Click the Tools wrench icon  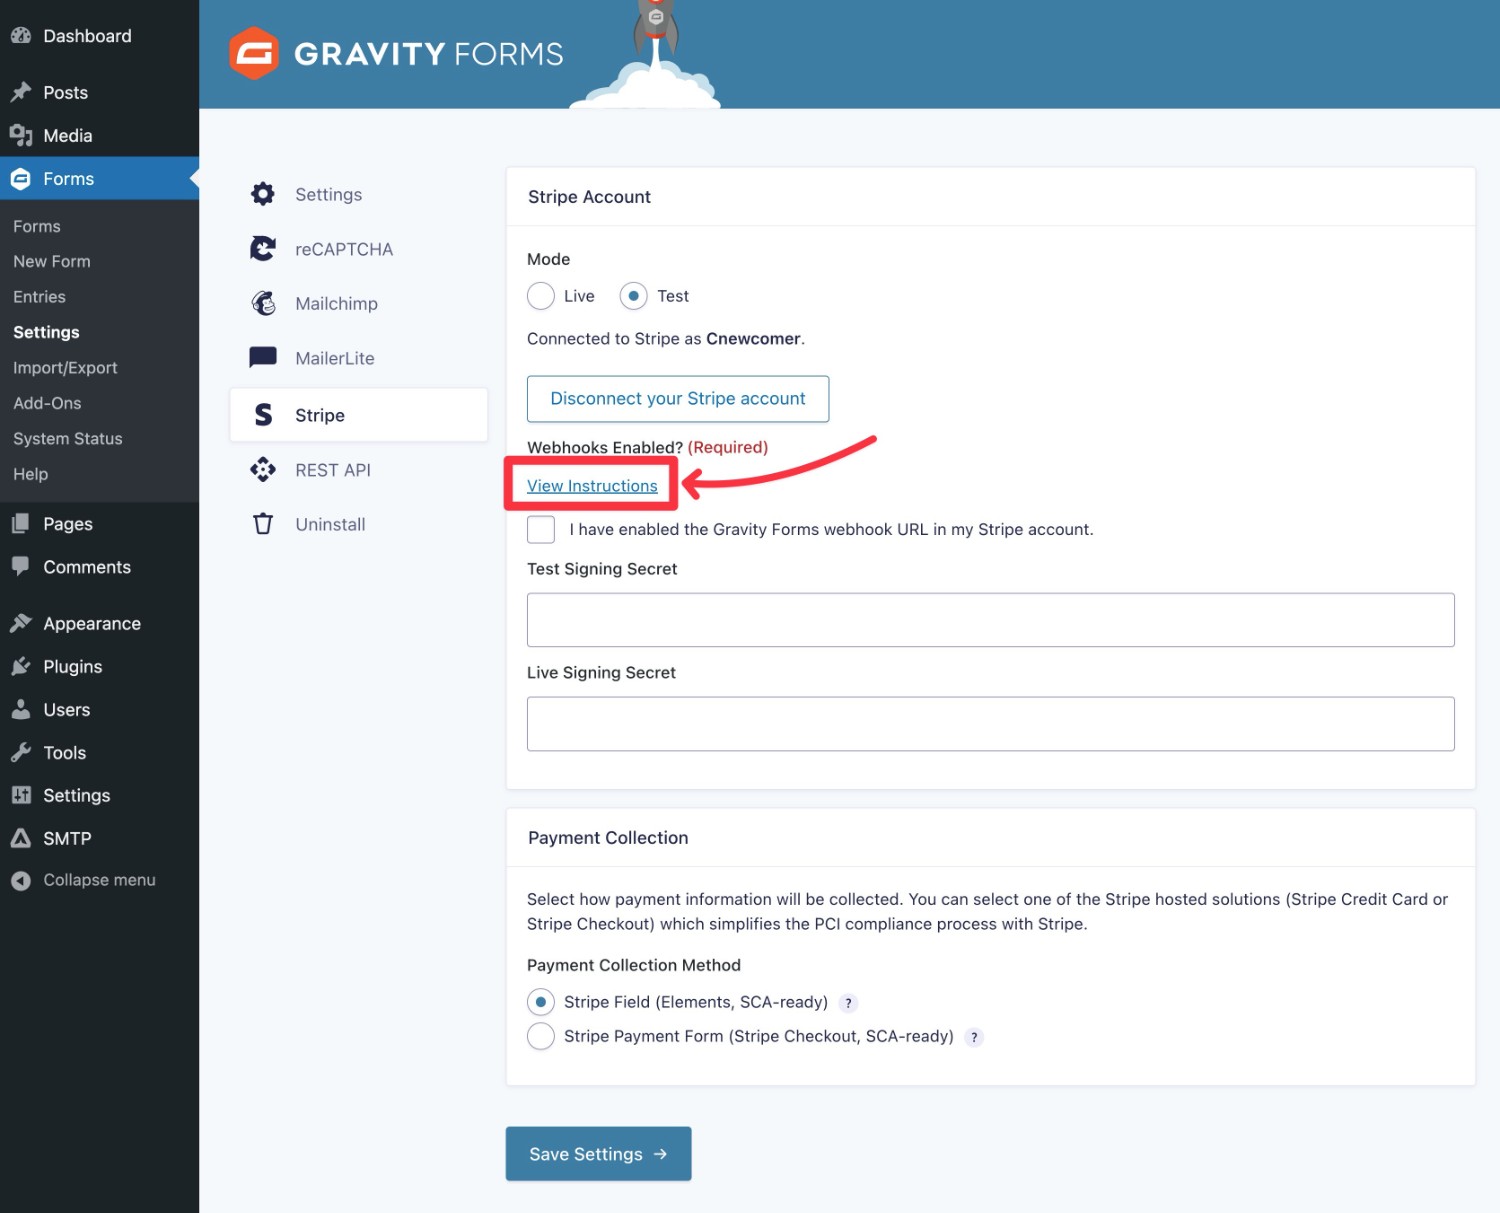21,752
